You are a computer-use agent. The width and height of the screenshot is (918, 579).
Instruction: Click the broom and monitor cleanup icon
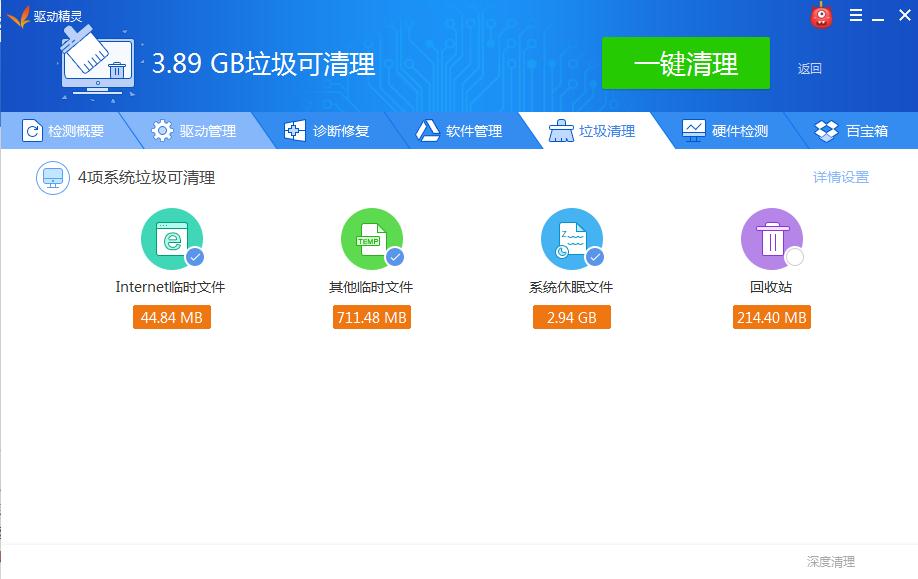[98, 63]
